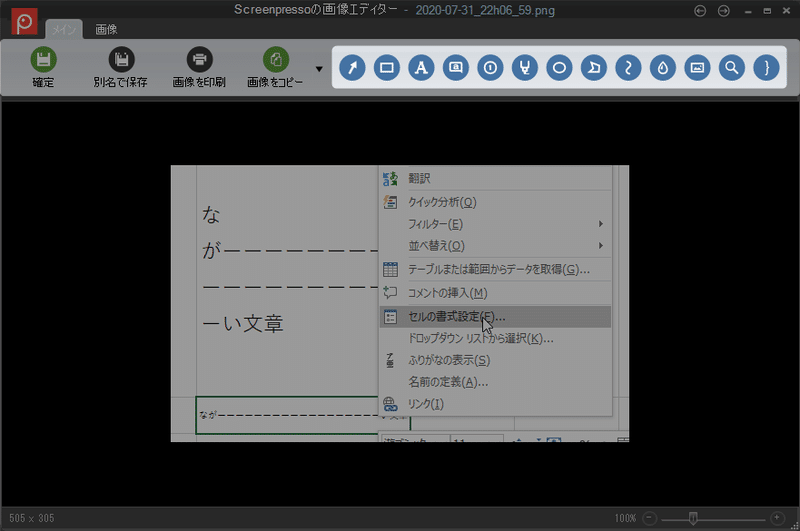The image size is (800, 531).
Task: Click the 別名で保存 save-as icon
Action: pos(121,60)
